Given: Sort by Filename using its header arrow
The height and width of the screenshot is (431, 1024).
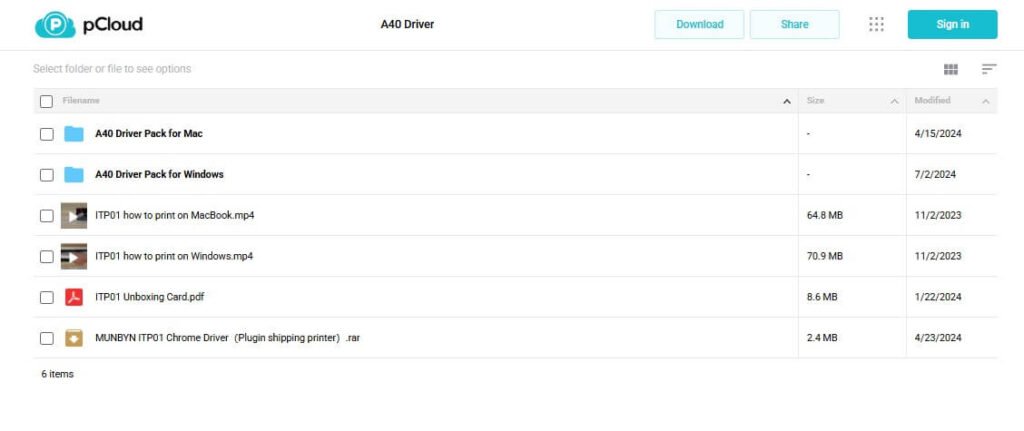Looking at the screenshot, I should pos(787,101).
